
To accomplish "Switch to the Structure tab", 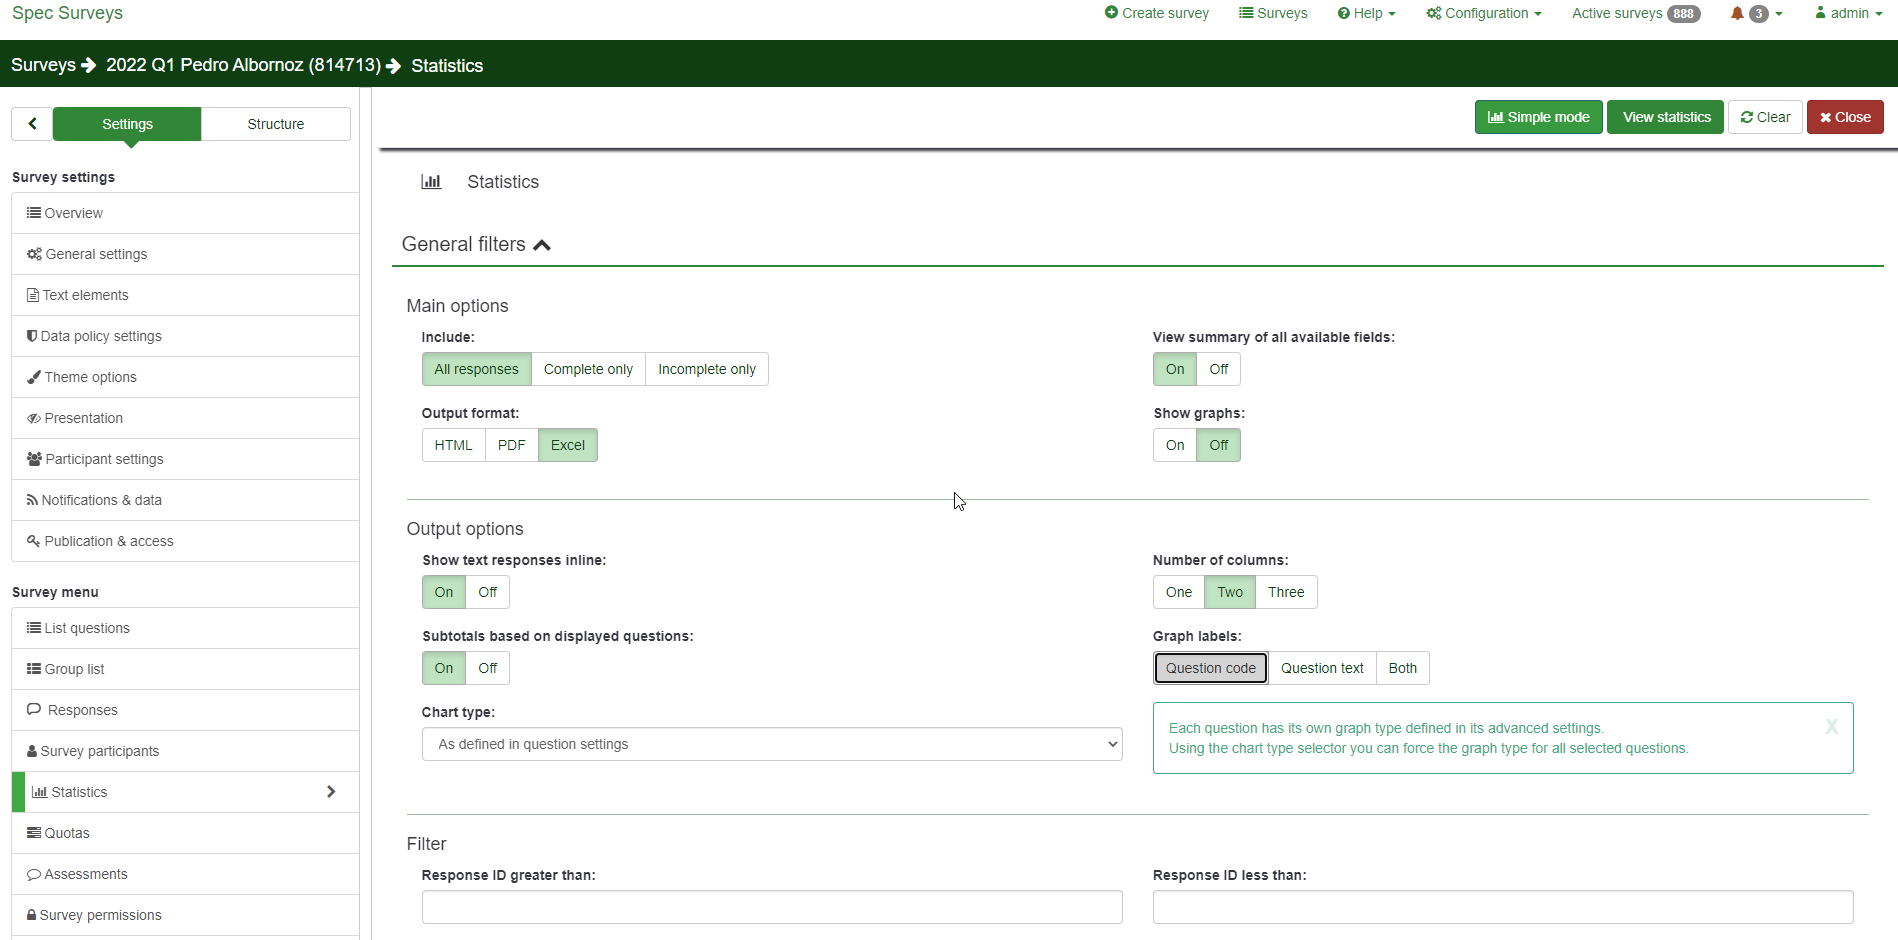I will [x=276, y=124].
